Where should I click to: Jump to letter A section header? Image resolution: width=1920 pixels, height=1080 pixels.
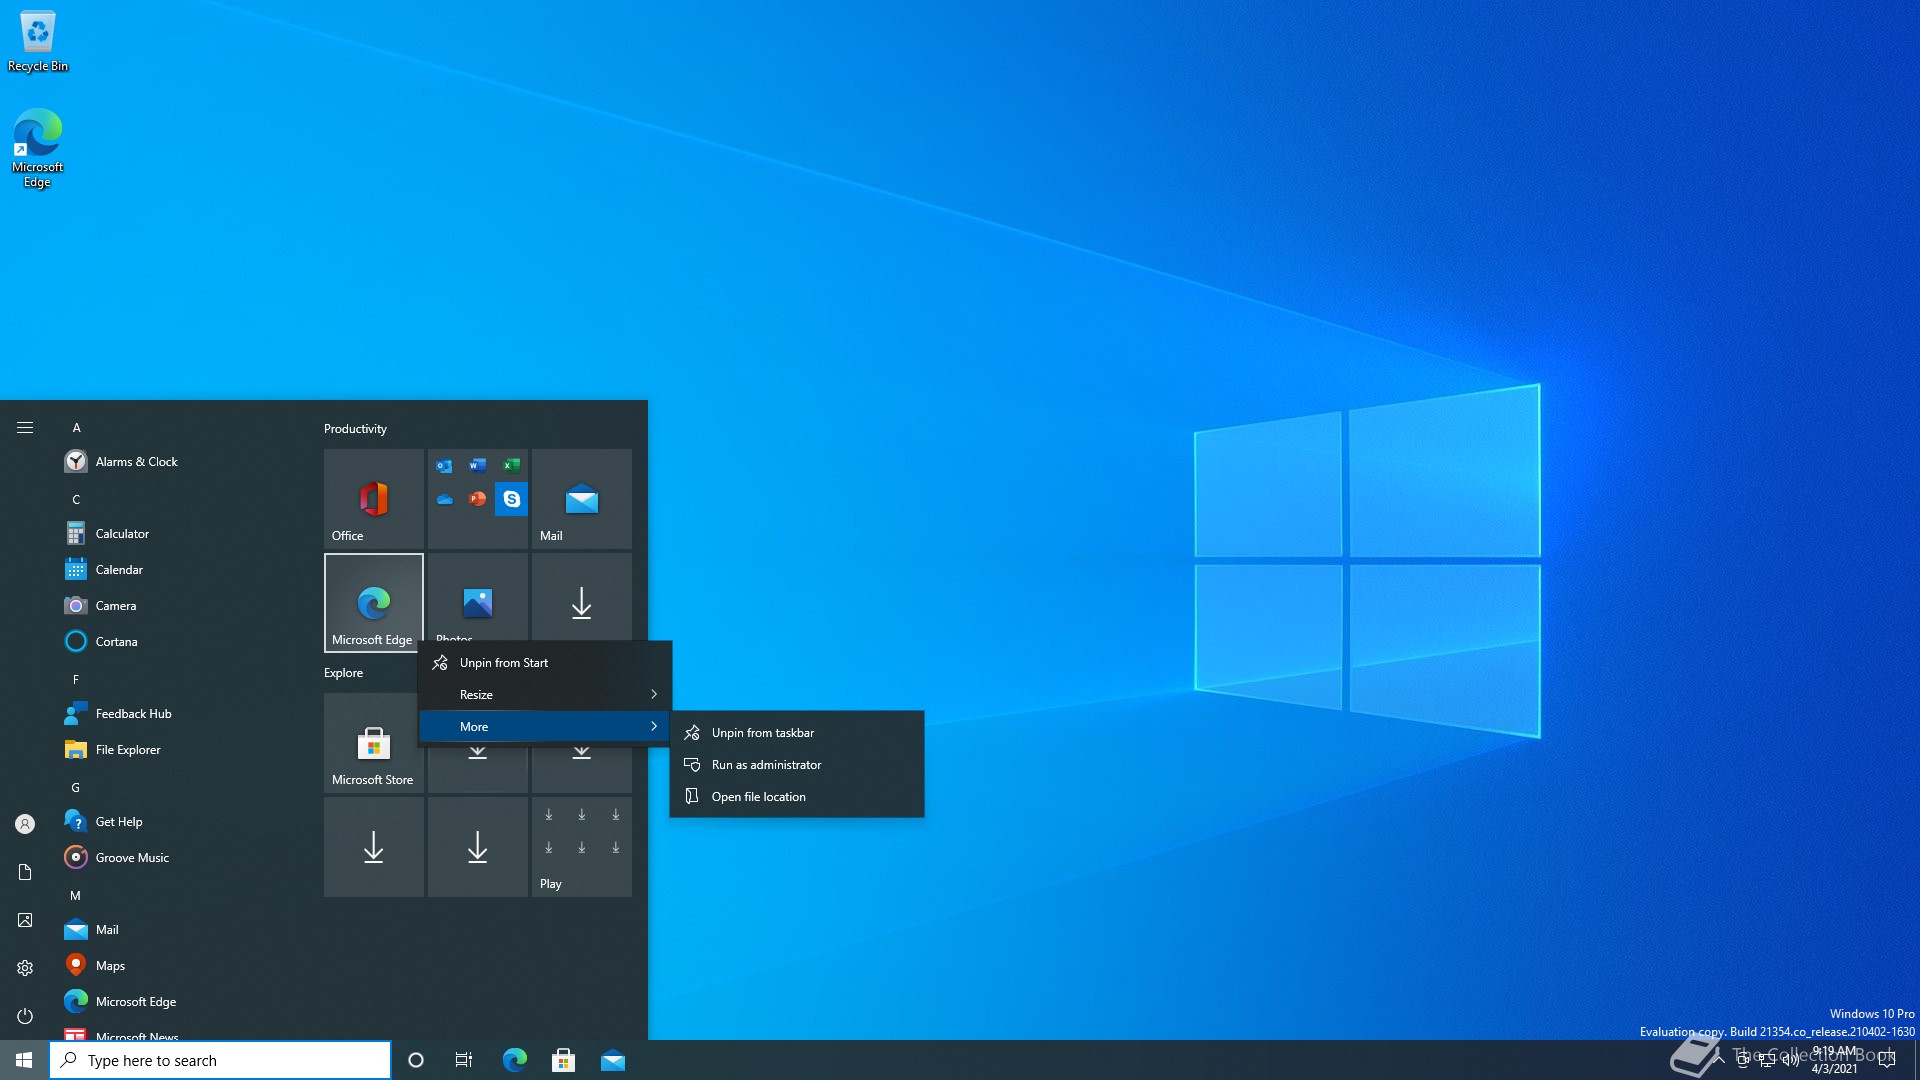(76, 428)
